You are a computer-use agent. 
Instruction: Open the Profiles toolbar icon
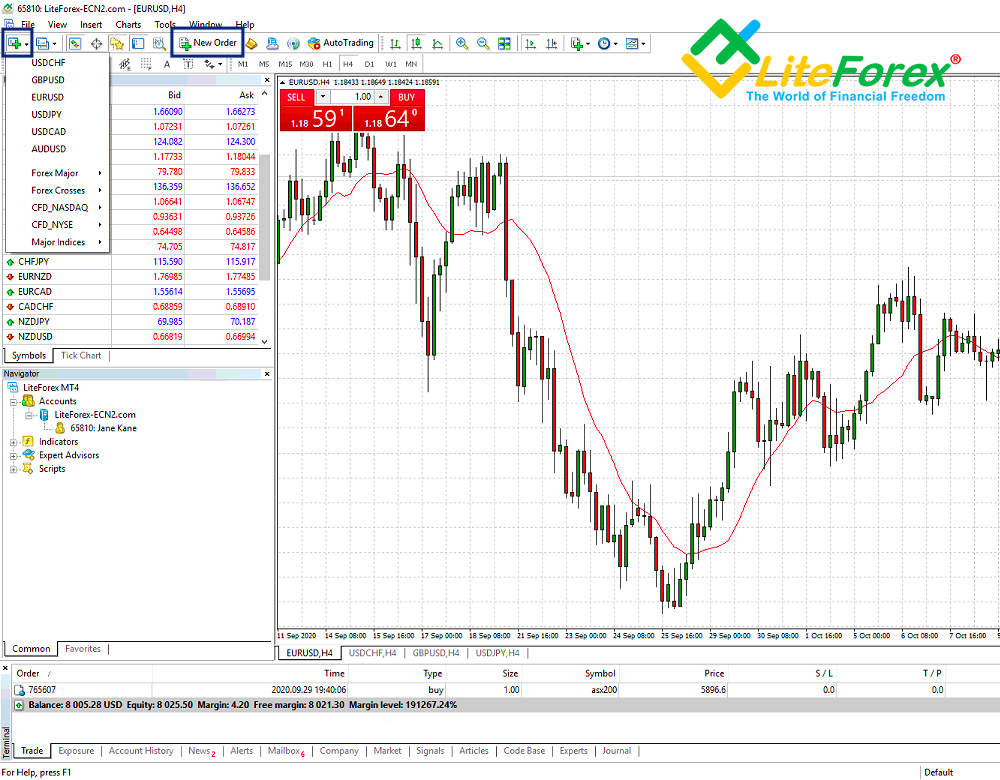(x=43, y=43)
